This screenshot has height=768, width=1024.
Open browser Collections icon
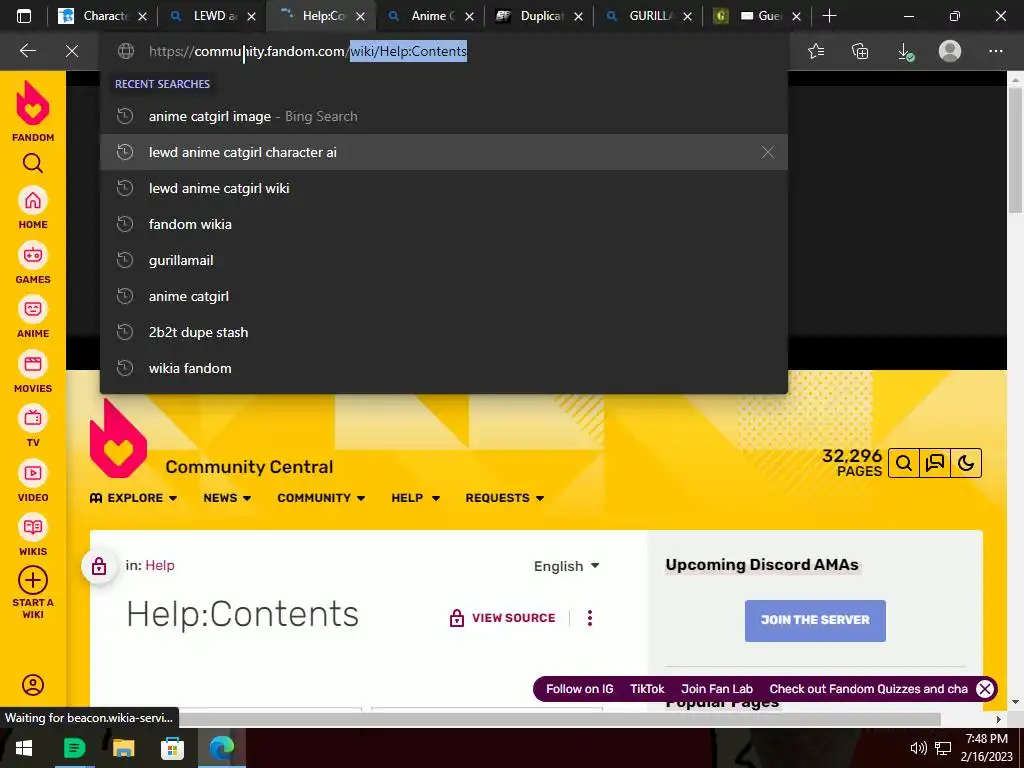click(x=860, y=51)
